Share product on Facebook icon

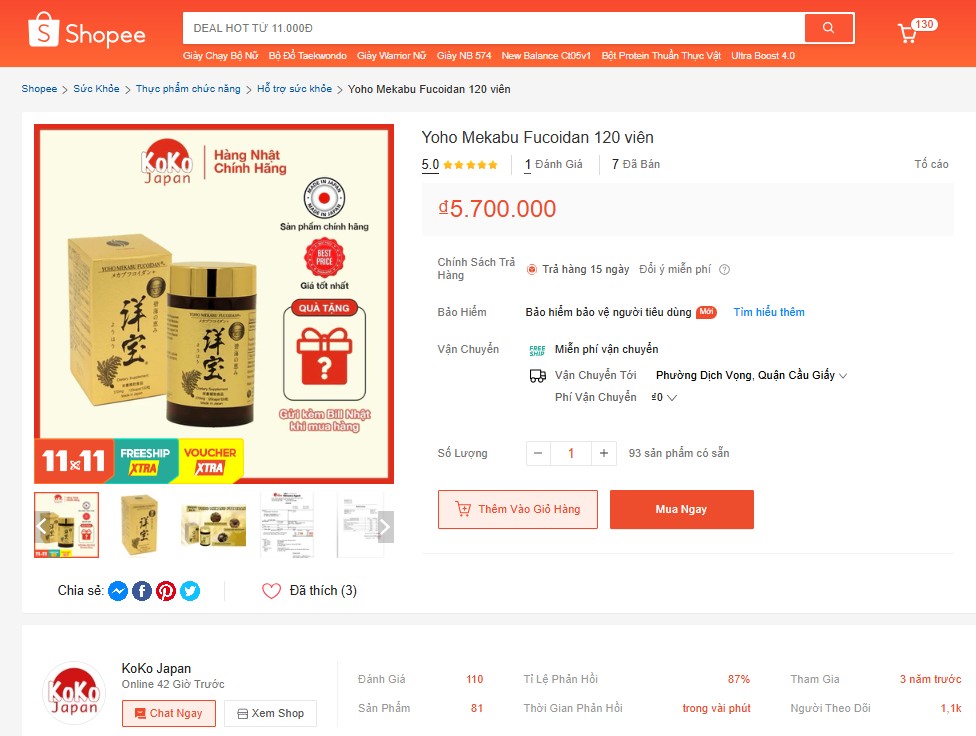[x=142, y=590]
